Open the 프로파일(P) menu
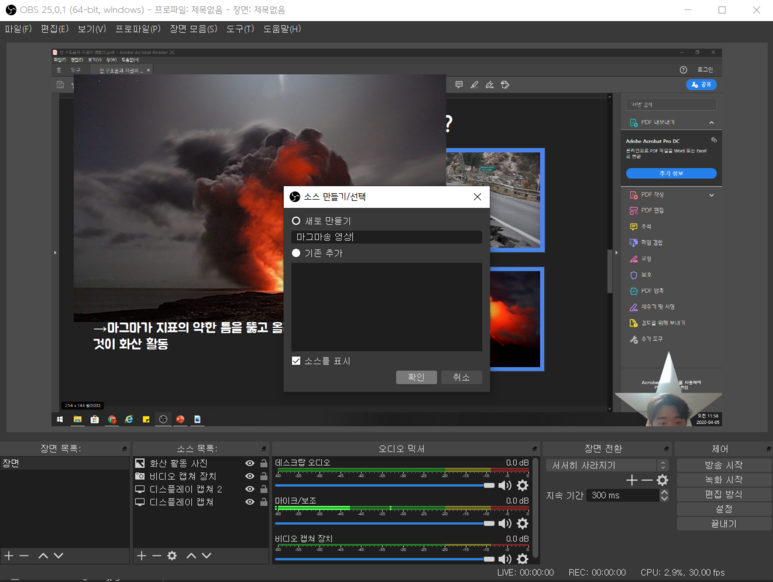Viewport: 773px width, 582px height. [138, 29]
